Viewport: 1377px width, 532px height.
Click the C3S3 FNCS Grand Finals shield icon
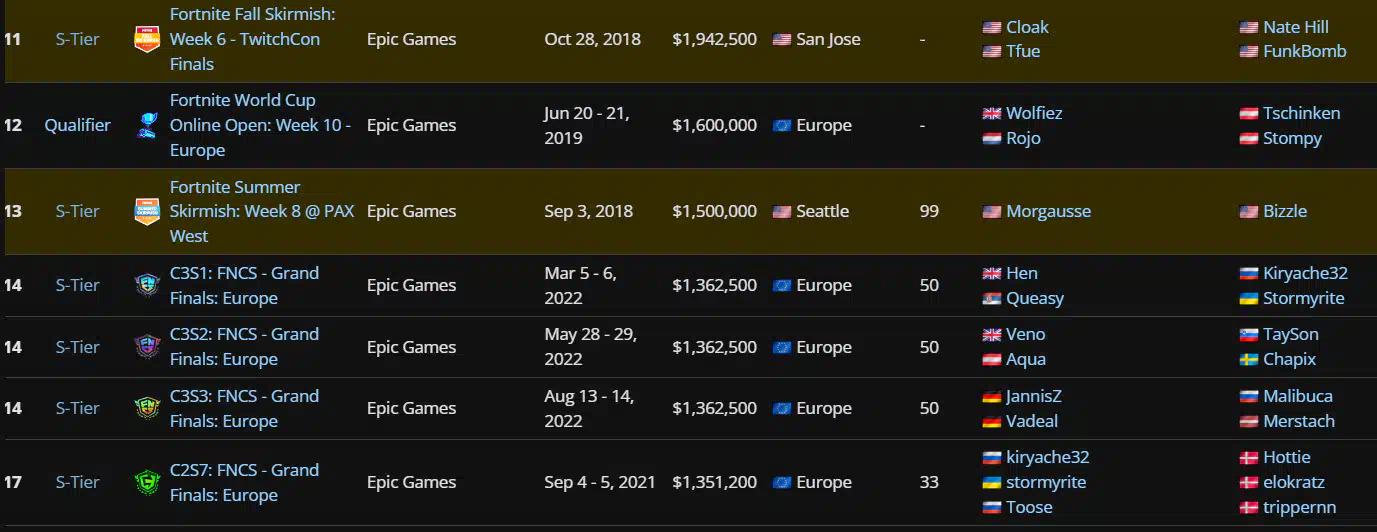click(147, 408)
